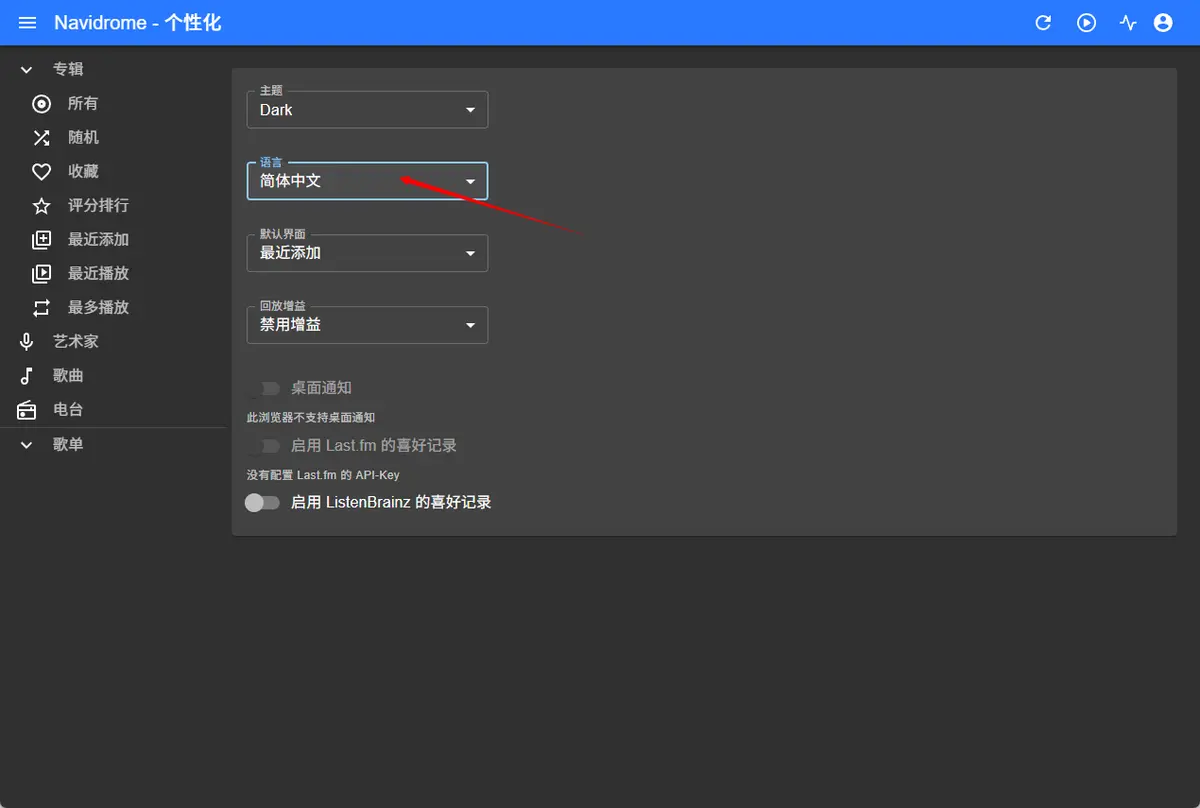Click the 没有配置 Last.fm 的 API-Key note
Image resolution: width=1200 pixels, height=808 pixels.
[323, 475]
